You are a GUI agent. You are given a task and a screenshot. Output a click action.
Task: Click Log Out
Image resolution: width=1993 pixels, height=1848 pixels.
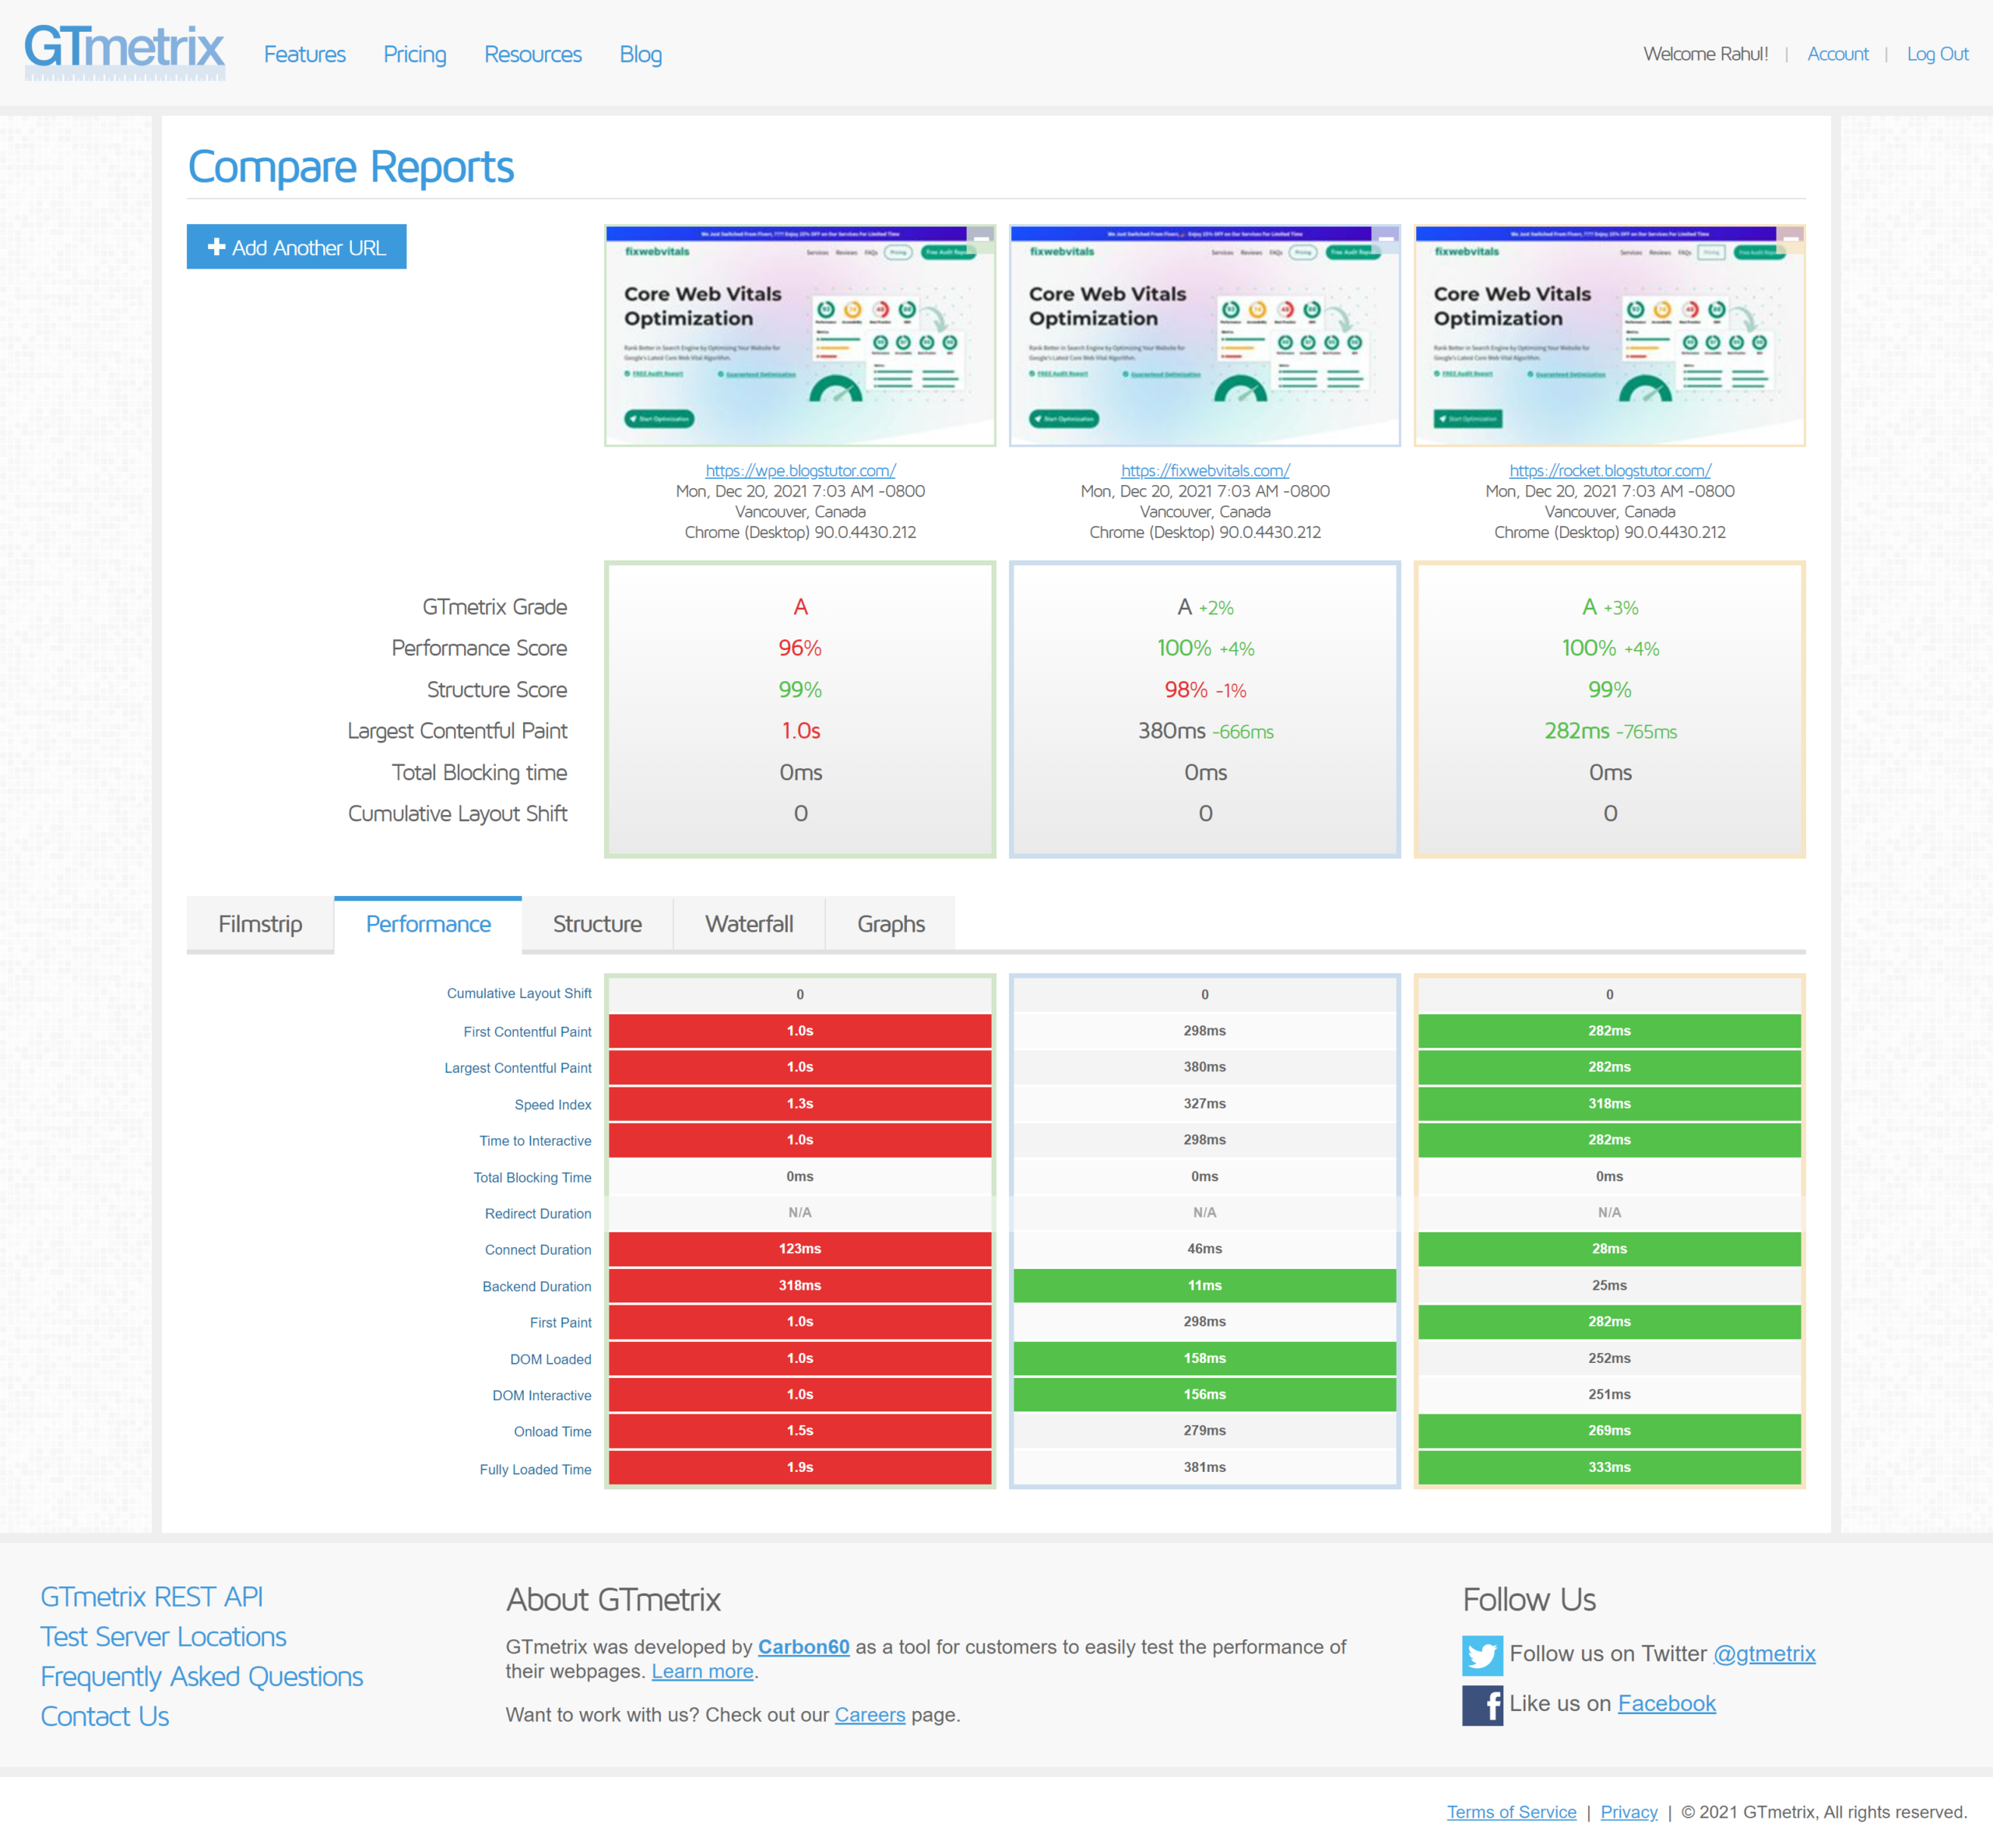[x=1937, y=54]
